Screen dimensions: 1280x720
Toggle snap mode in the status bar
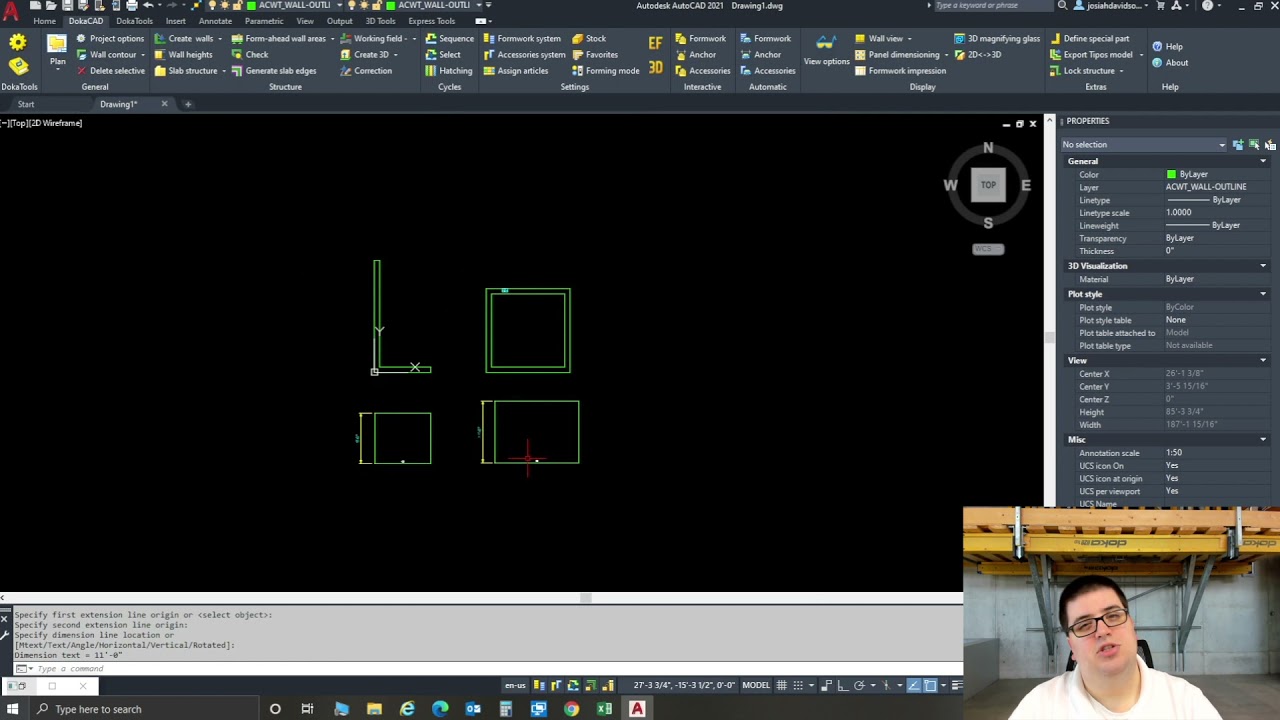pyautogui.click(x=800, y=685)
